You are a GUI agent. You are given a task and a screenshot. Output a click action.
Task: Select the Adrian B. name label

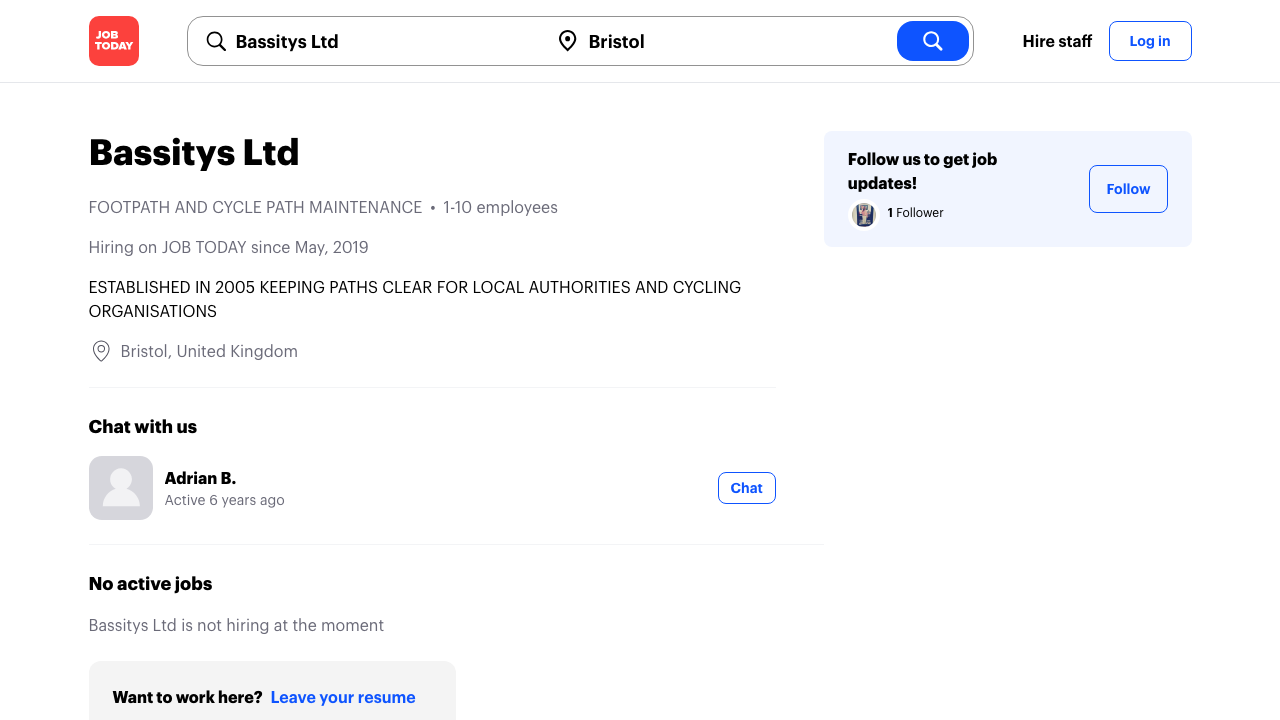(200, 478)
